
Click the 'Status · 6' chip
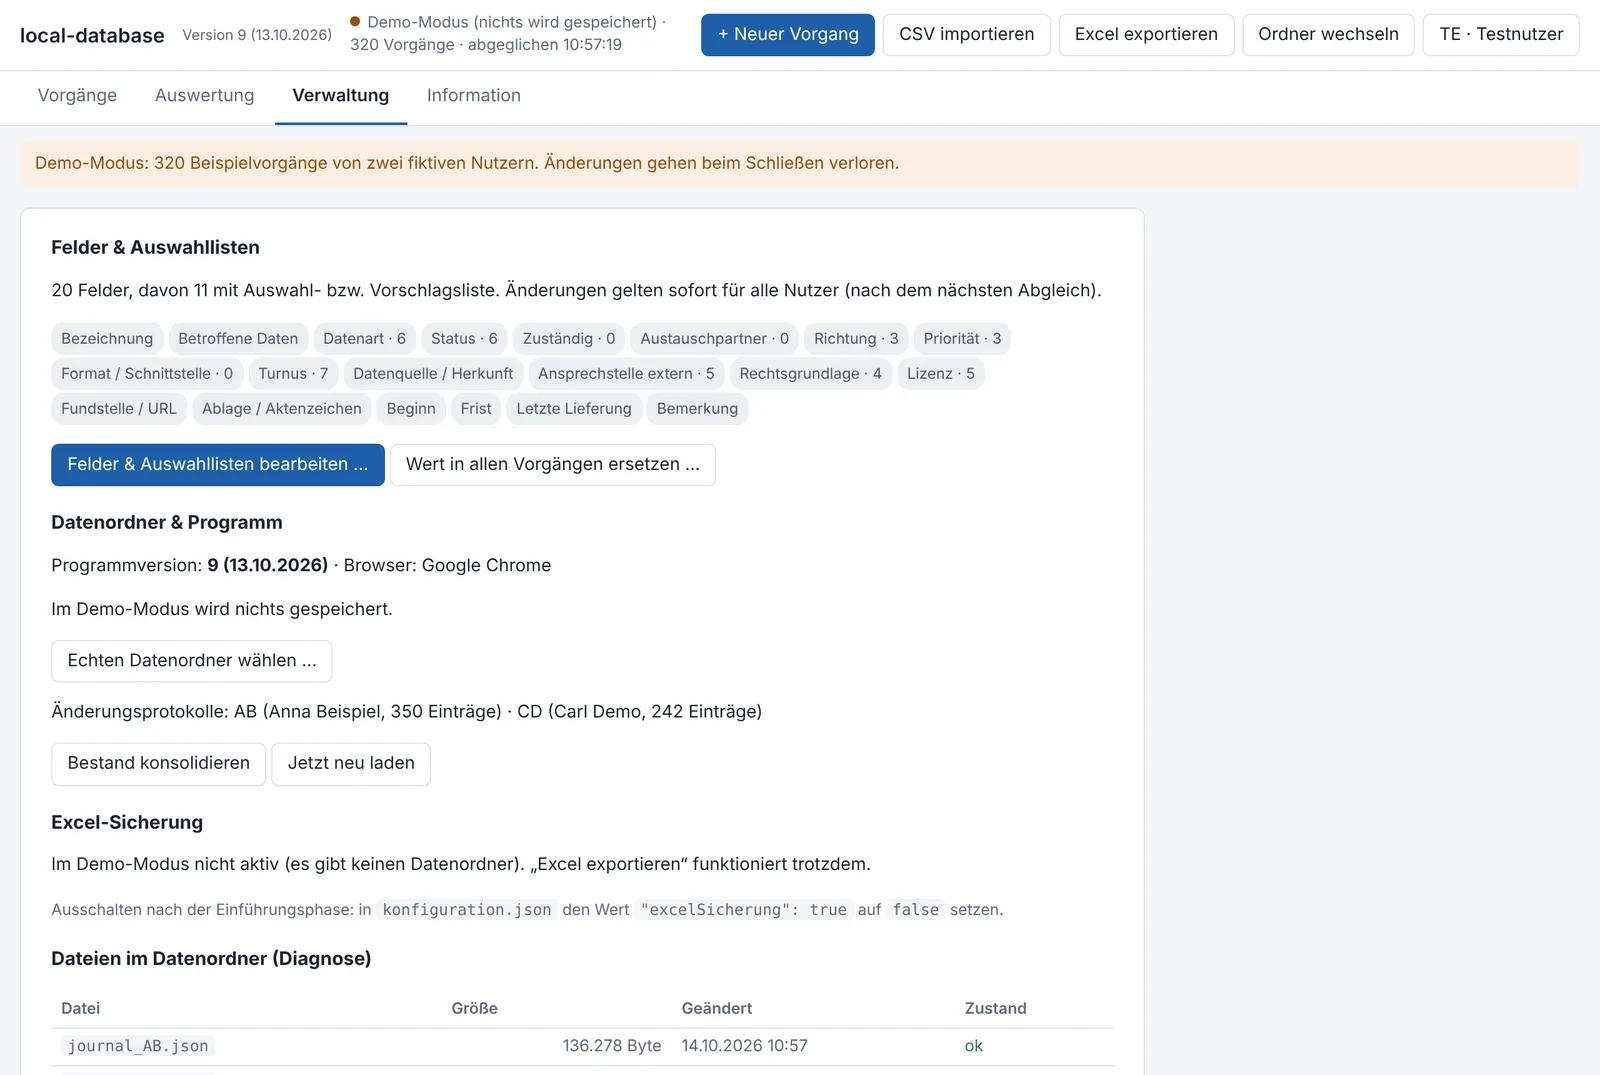(x=464, y=339)
